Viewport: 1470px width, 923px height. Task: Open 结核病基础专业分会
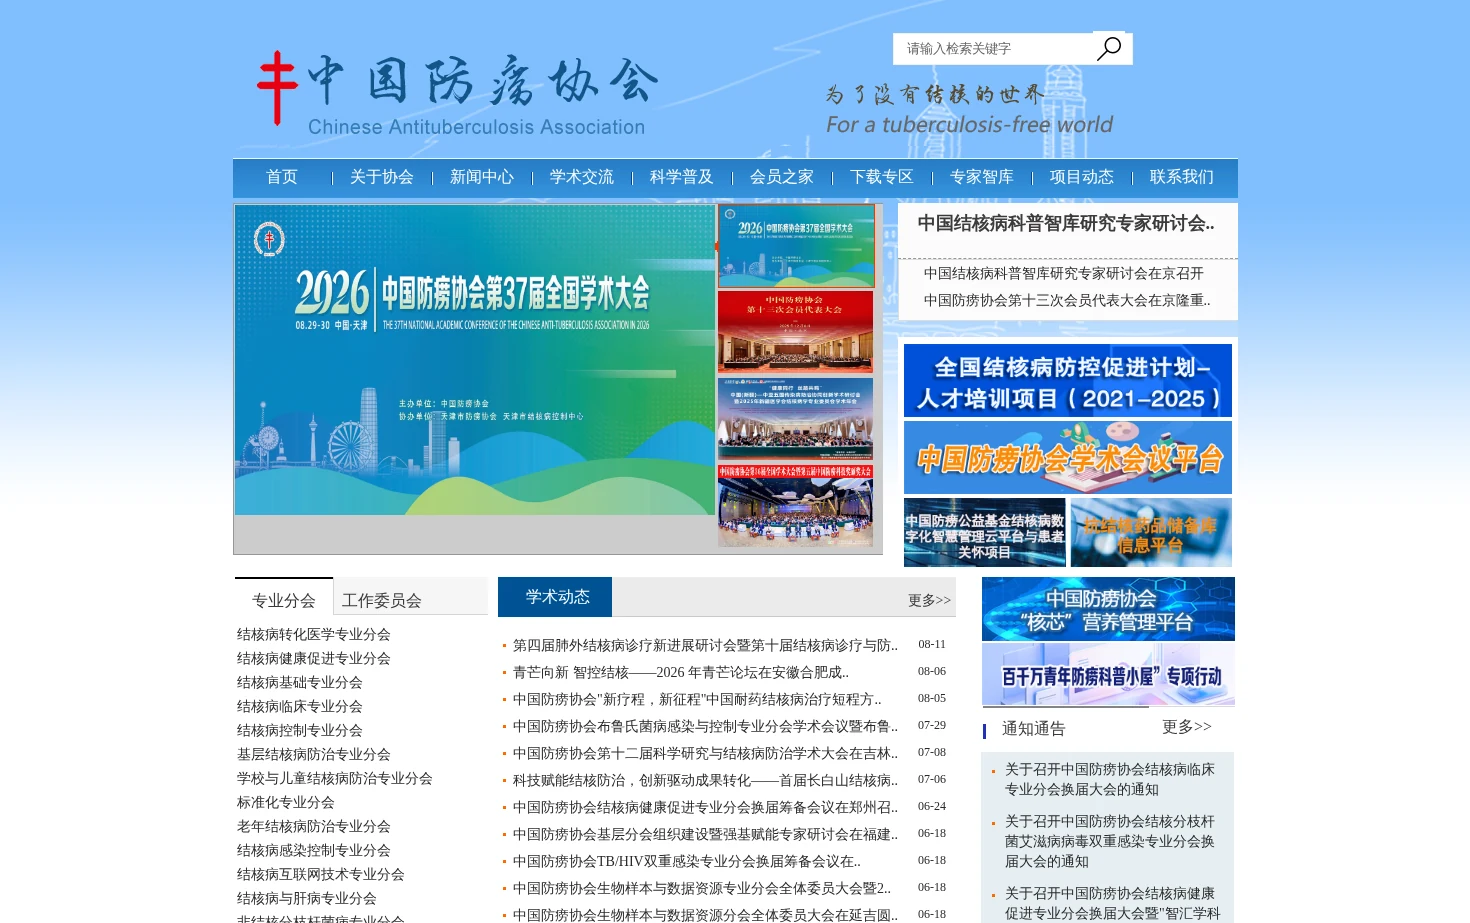pos(300,682)
